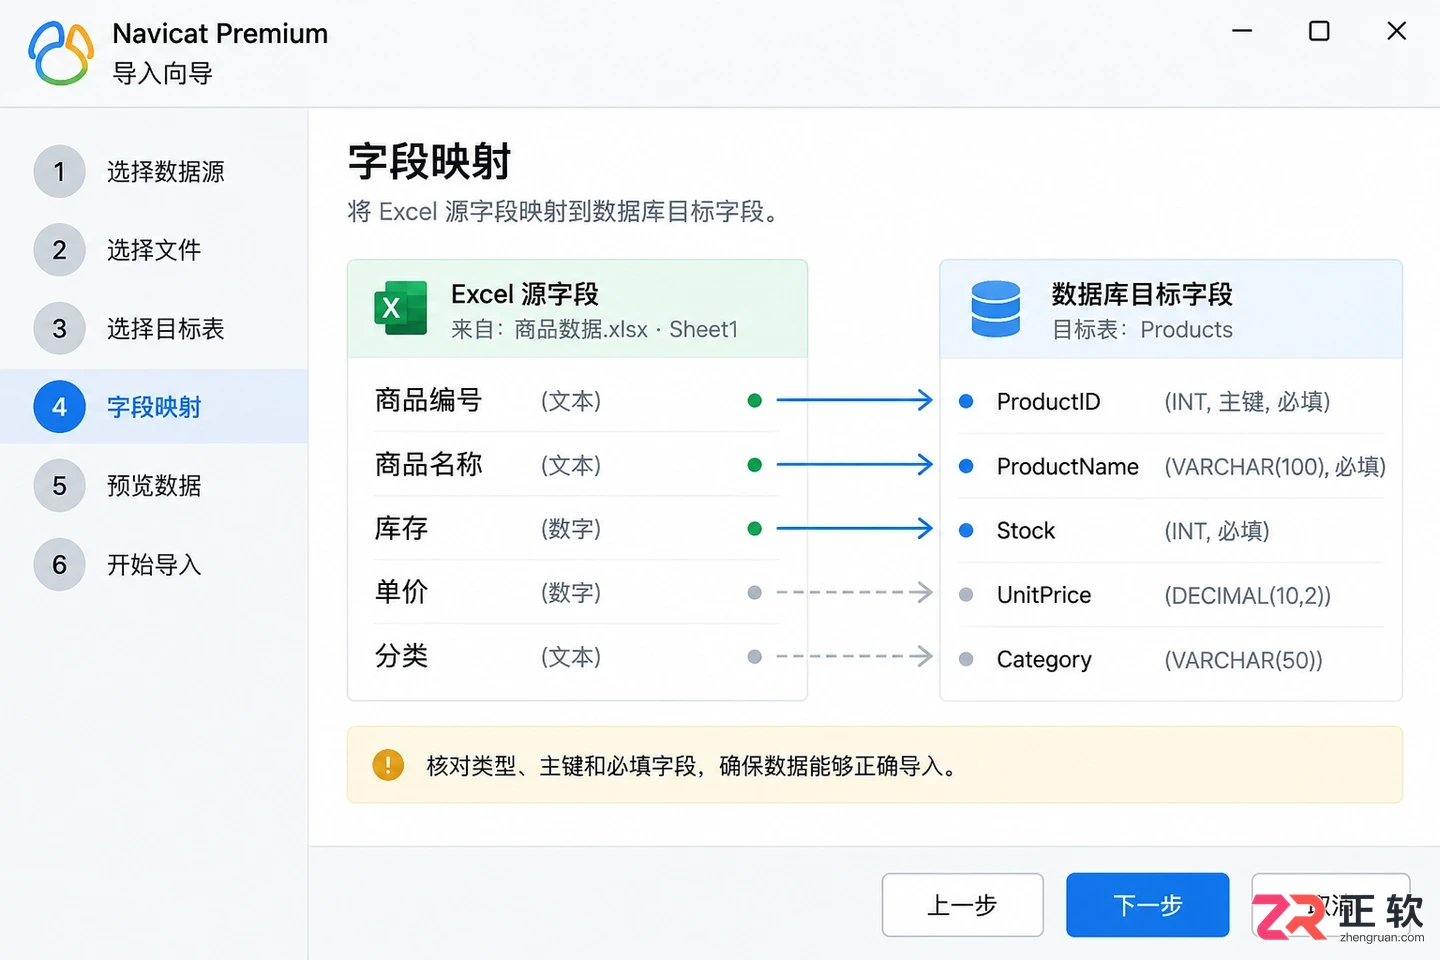This screenshot has width=1440, height=960.
Task: Click the Excel file icon in source header
Action: coord(400,308)
